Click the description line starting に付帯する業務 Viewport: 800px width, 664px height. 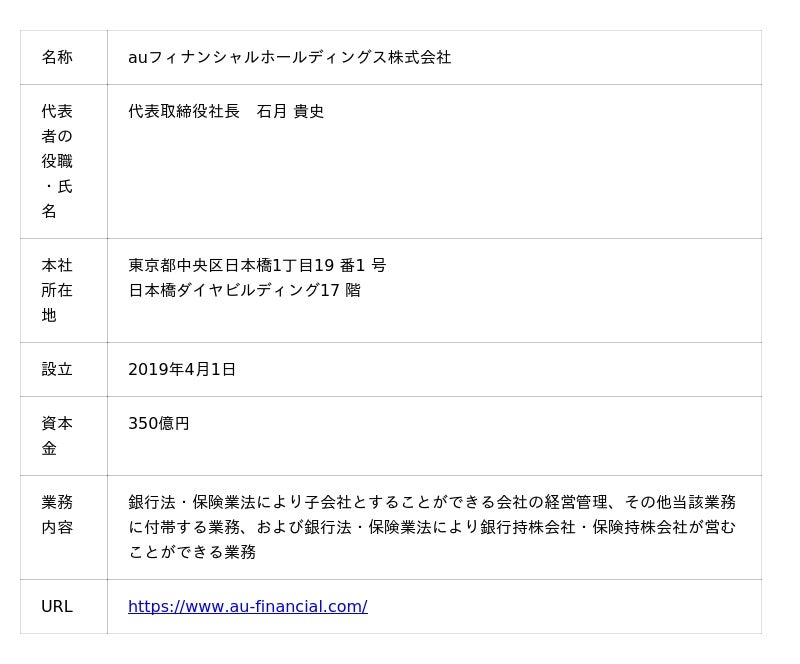click(431, 527)
